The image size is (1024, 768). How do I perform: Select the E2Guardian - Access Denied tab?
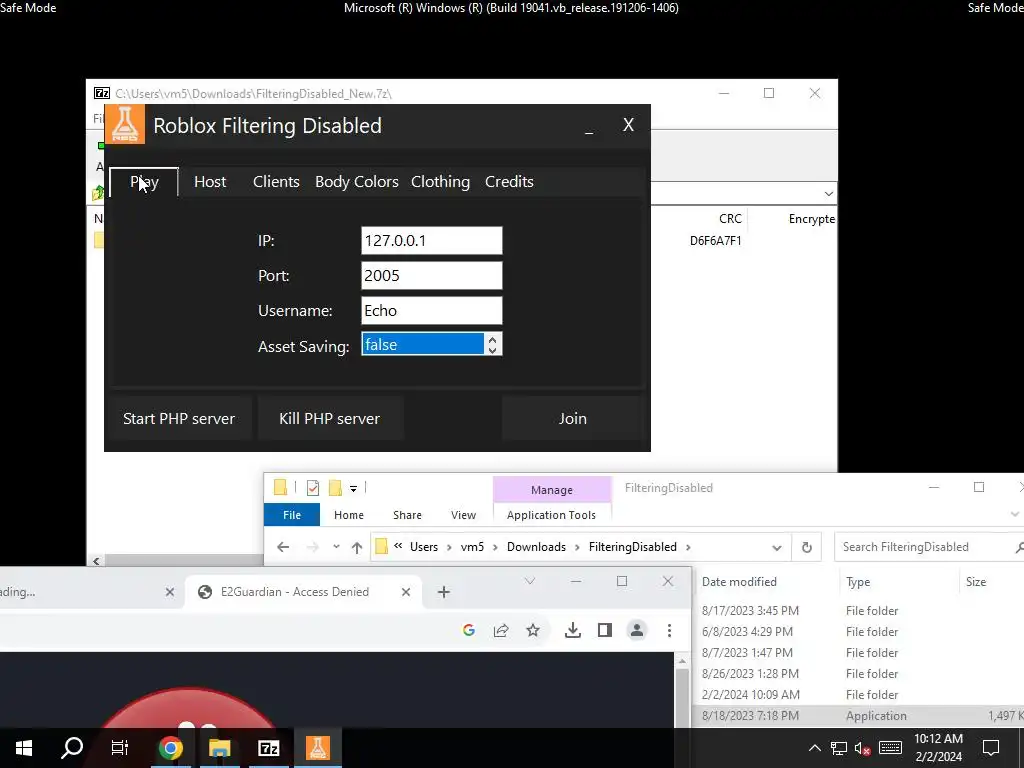(x=302, y=592)
